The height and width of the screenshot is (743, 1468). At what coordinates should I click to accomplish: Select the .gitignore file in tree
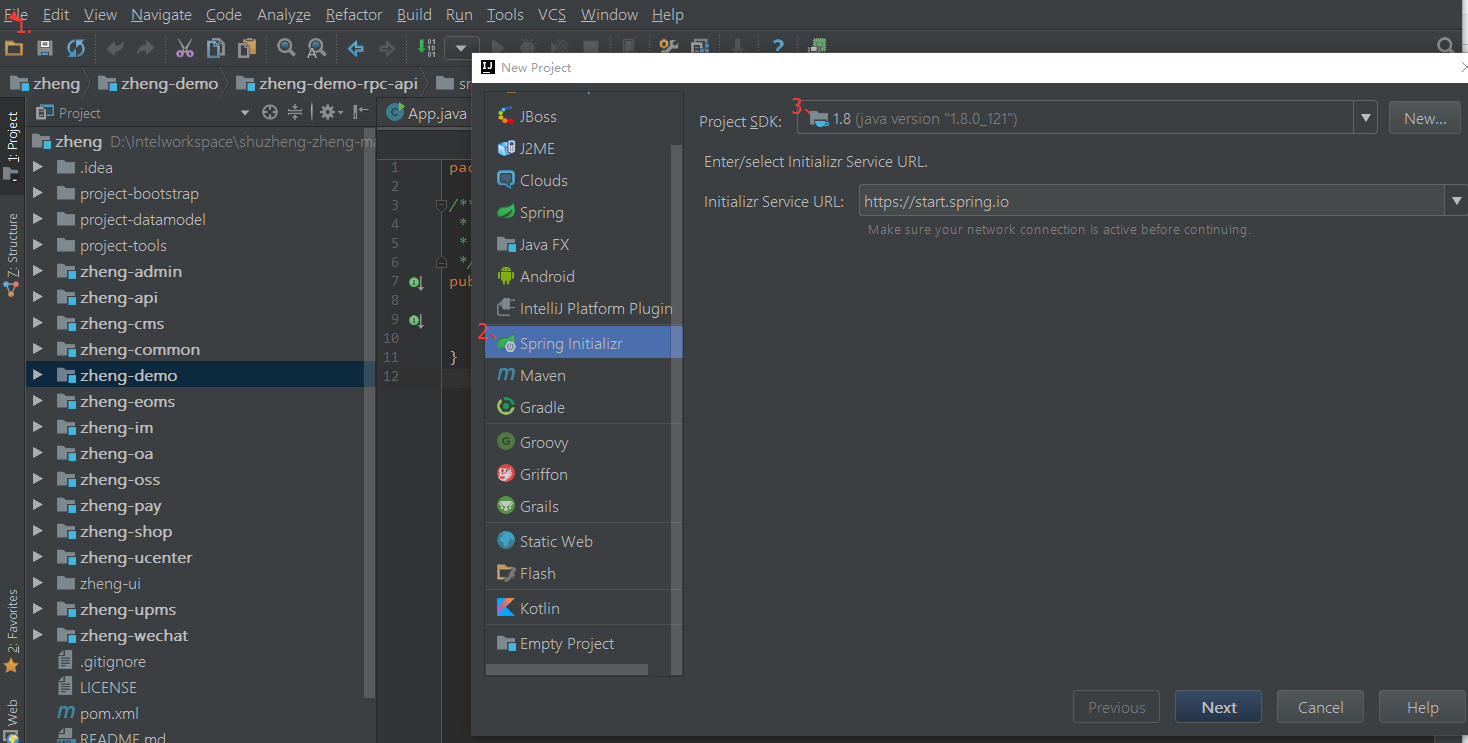pyautogui.click(x=101, y=661)
